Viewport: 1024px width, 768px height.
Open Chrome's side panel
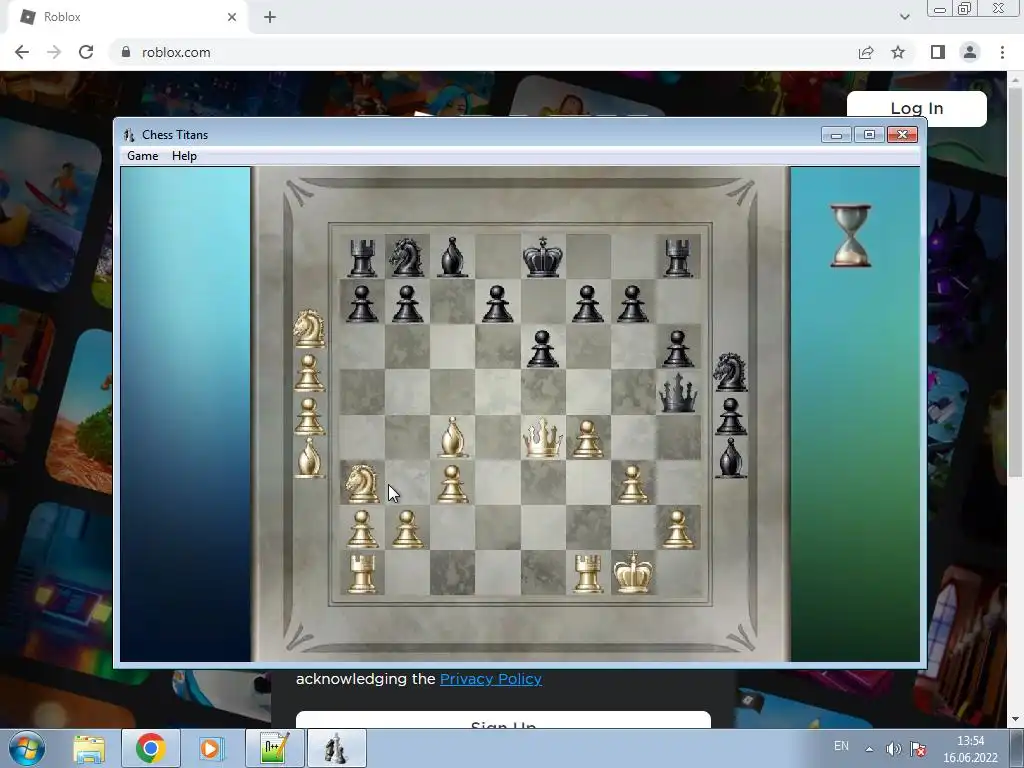938,52
